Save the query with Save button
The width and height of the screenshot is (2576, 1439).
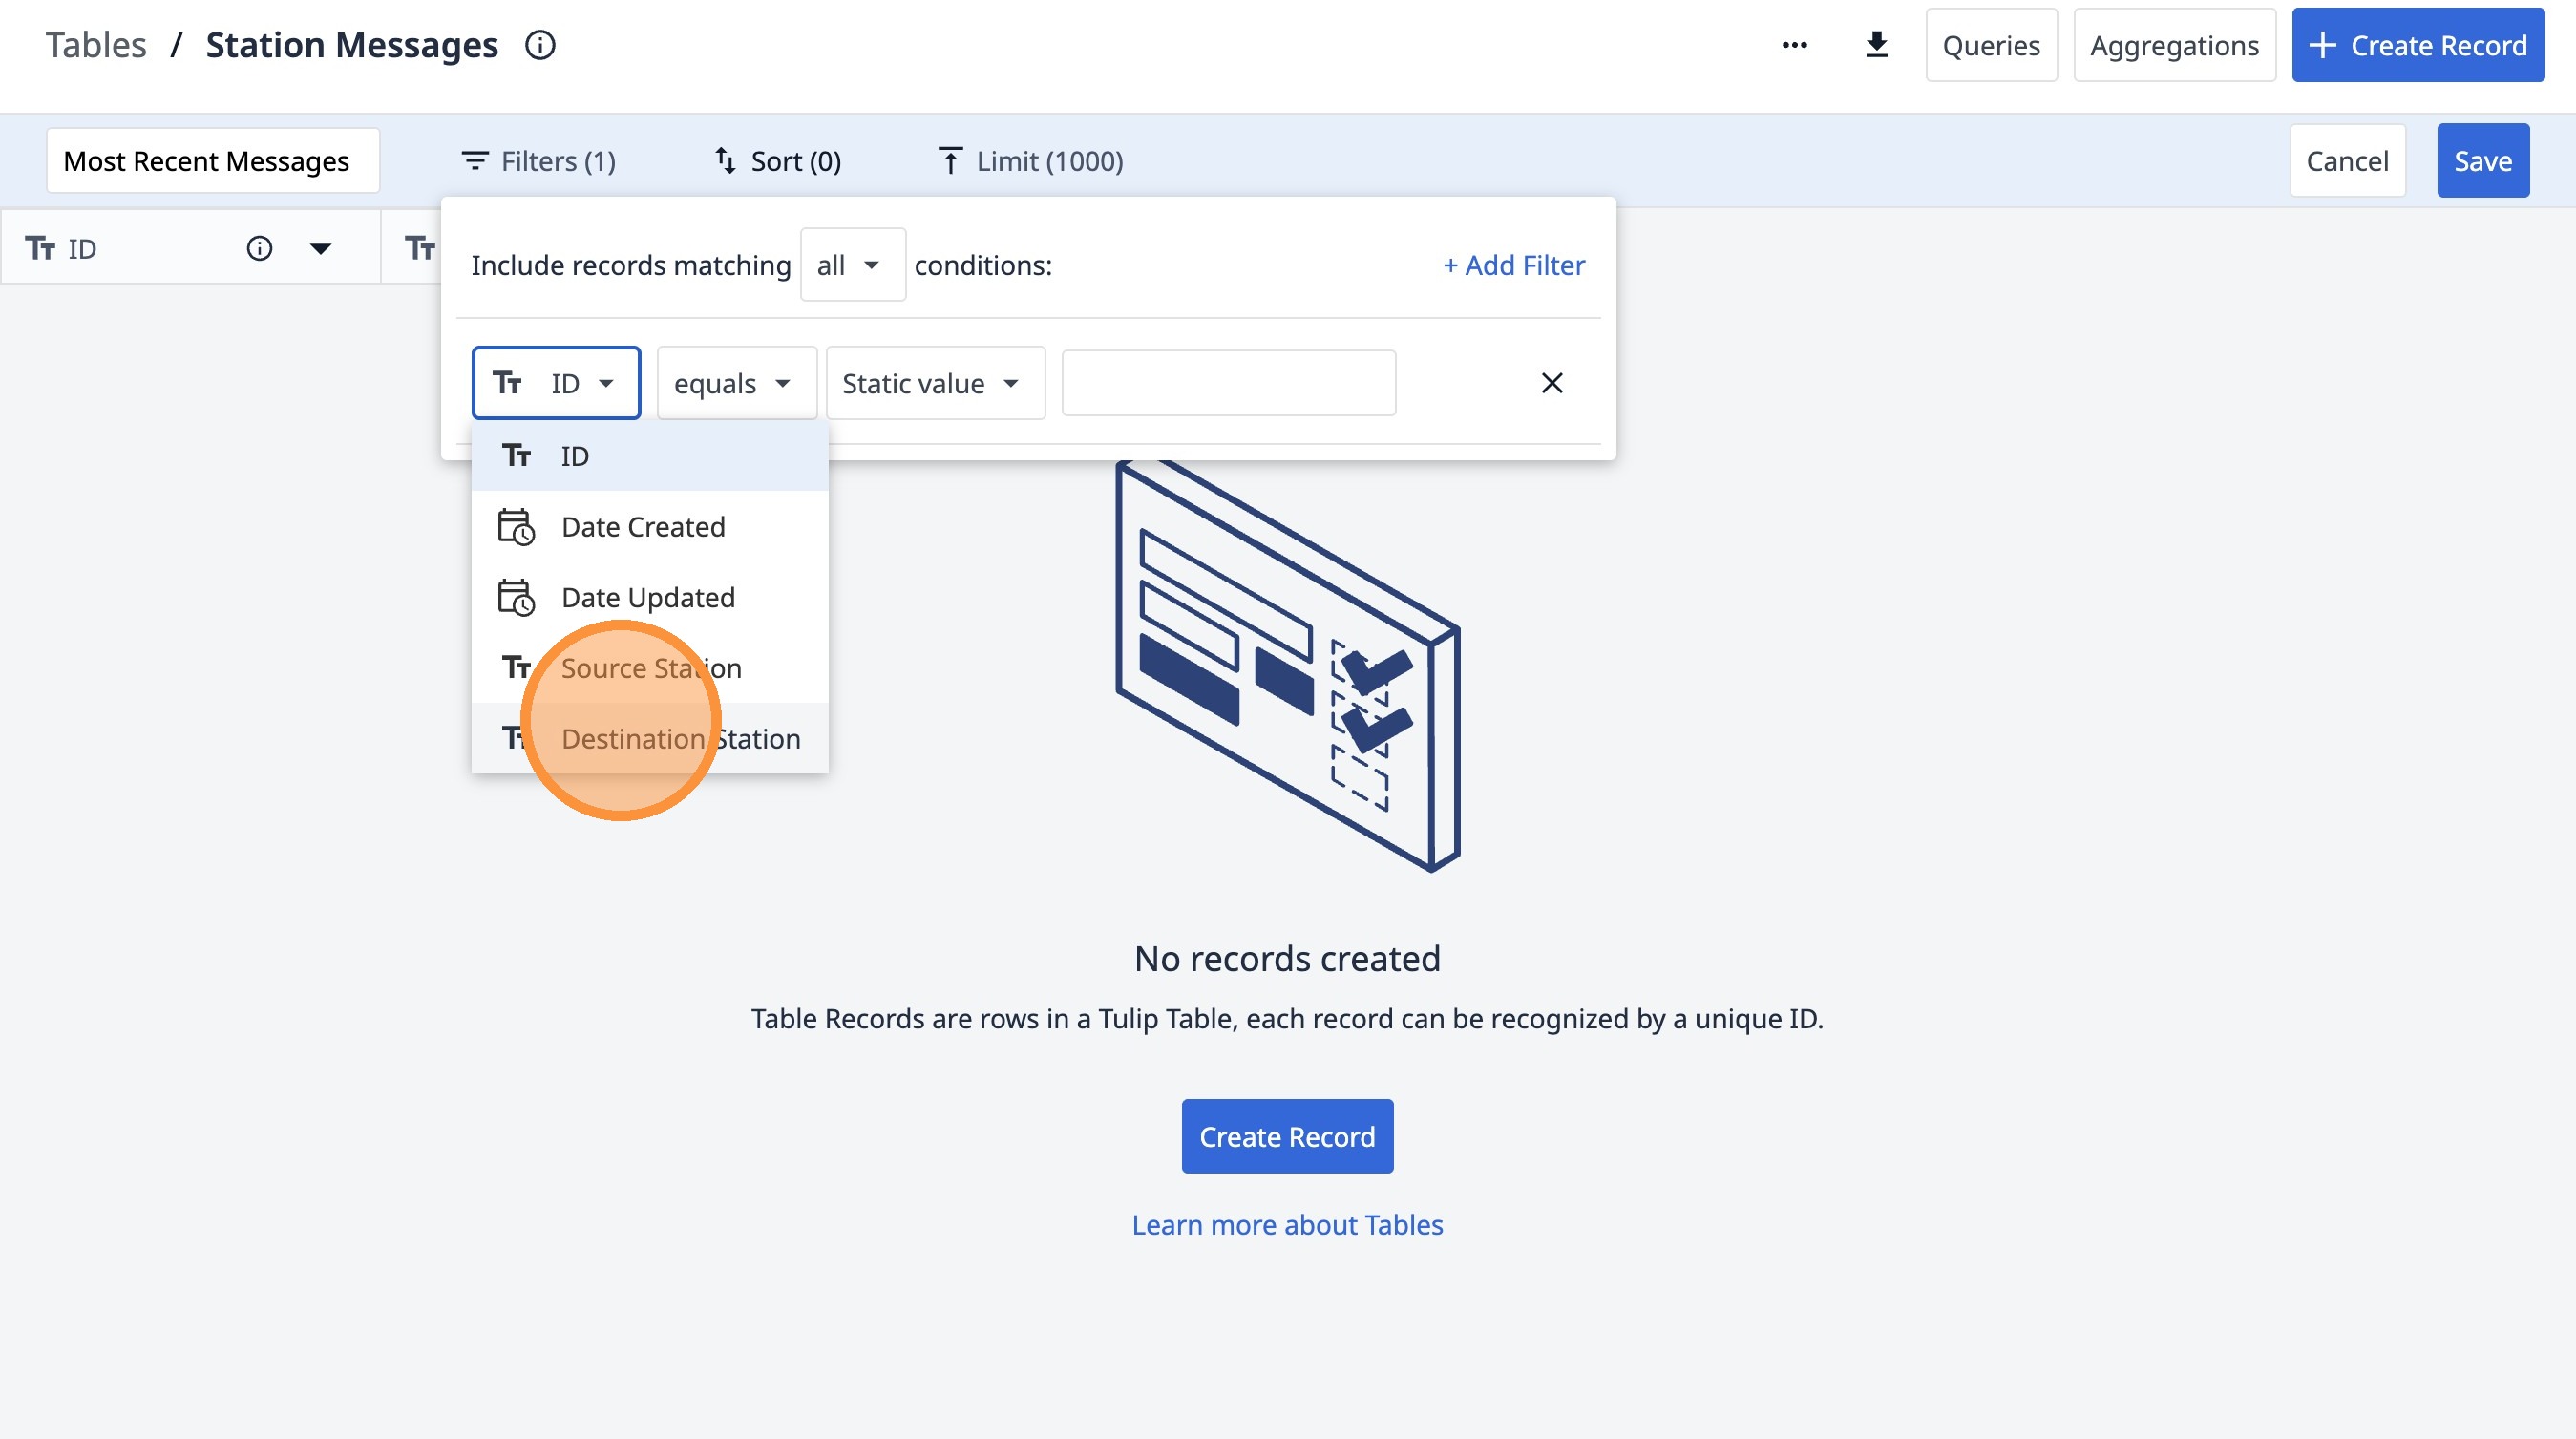click(x=2482, y=161)
